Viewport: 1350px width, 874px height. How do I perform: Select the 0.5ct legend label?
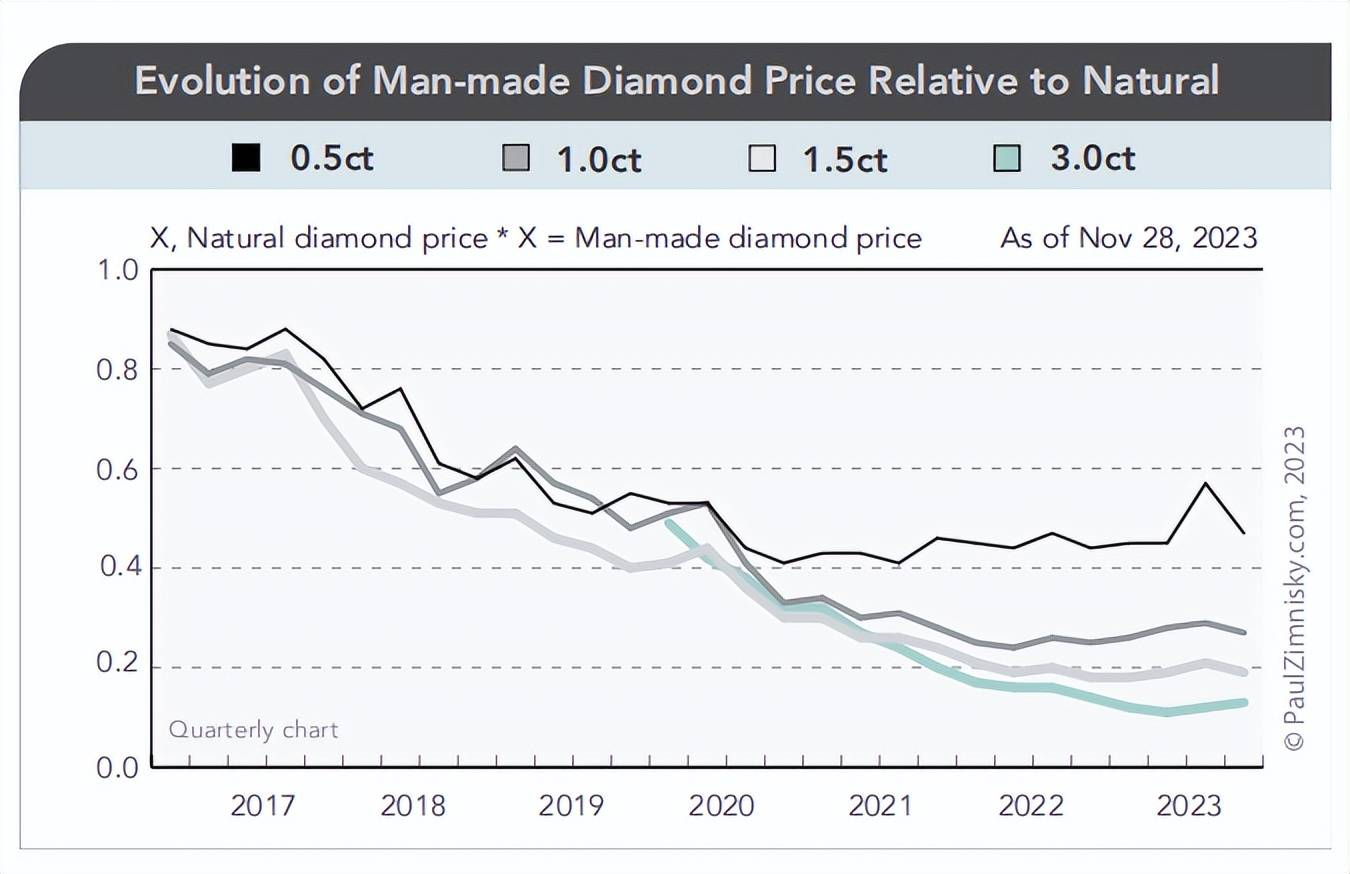332,158
